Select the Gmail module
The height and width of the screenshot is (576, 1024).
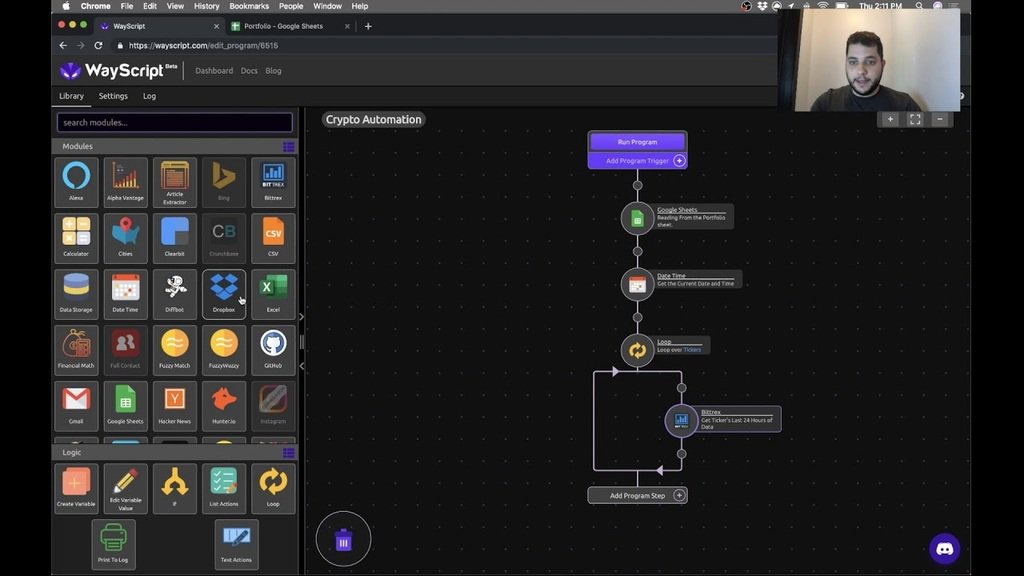(x=76, y=406)
